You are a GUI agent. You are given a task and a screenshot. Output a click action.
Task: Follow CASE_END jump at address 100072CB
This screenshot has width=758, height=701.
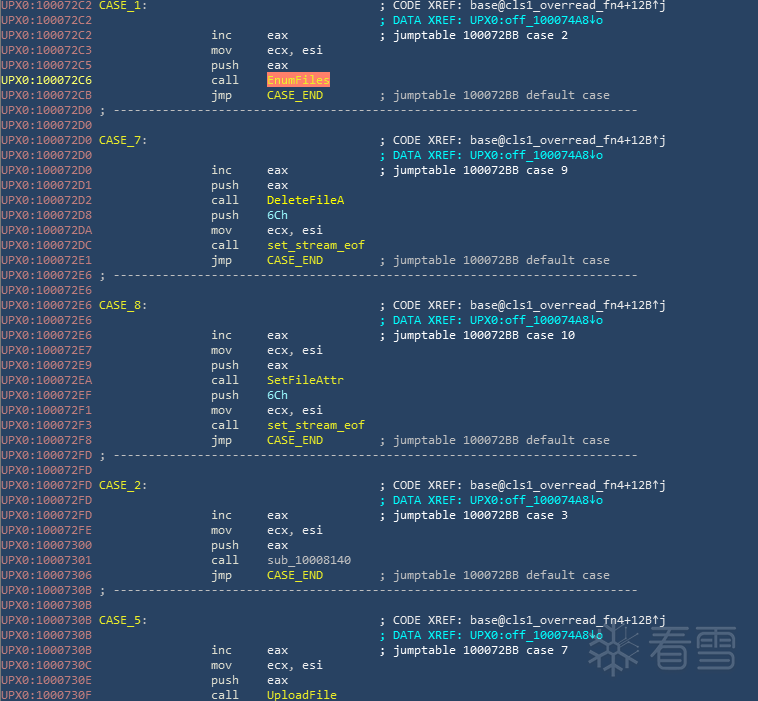click(295, 95)
